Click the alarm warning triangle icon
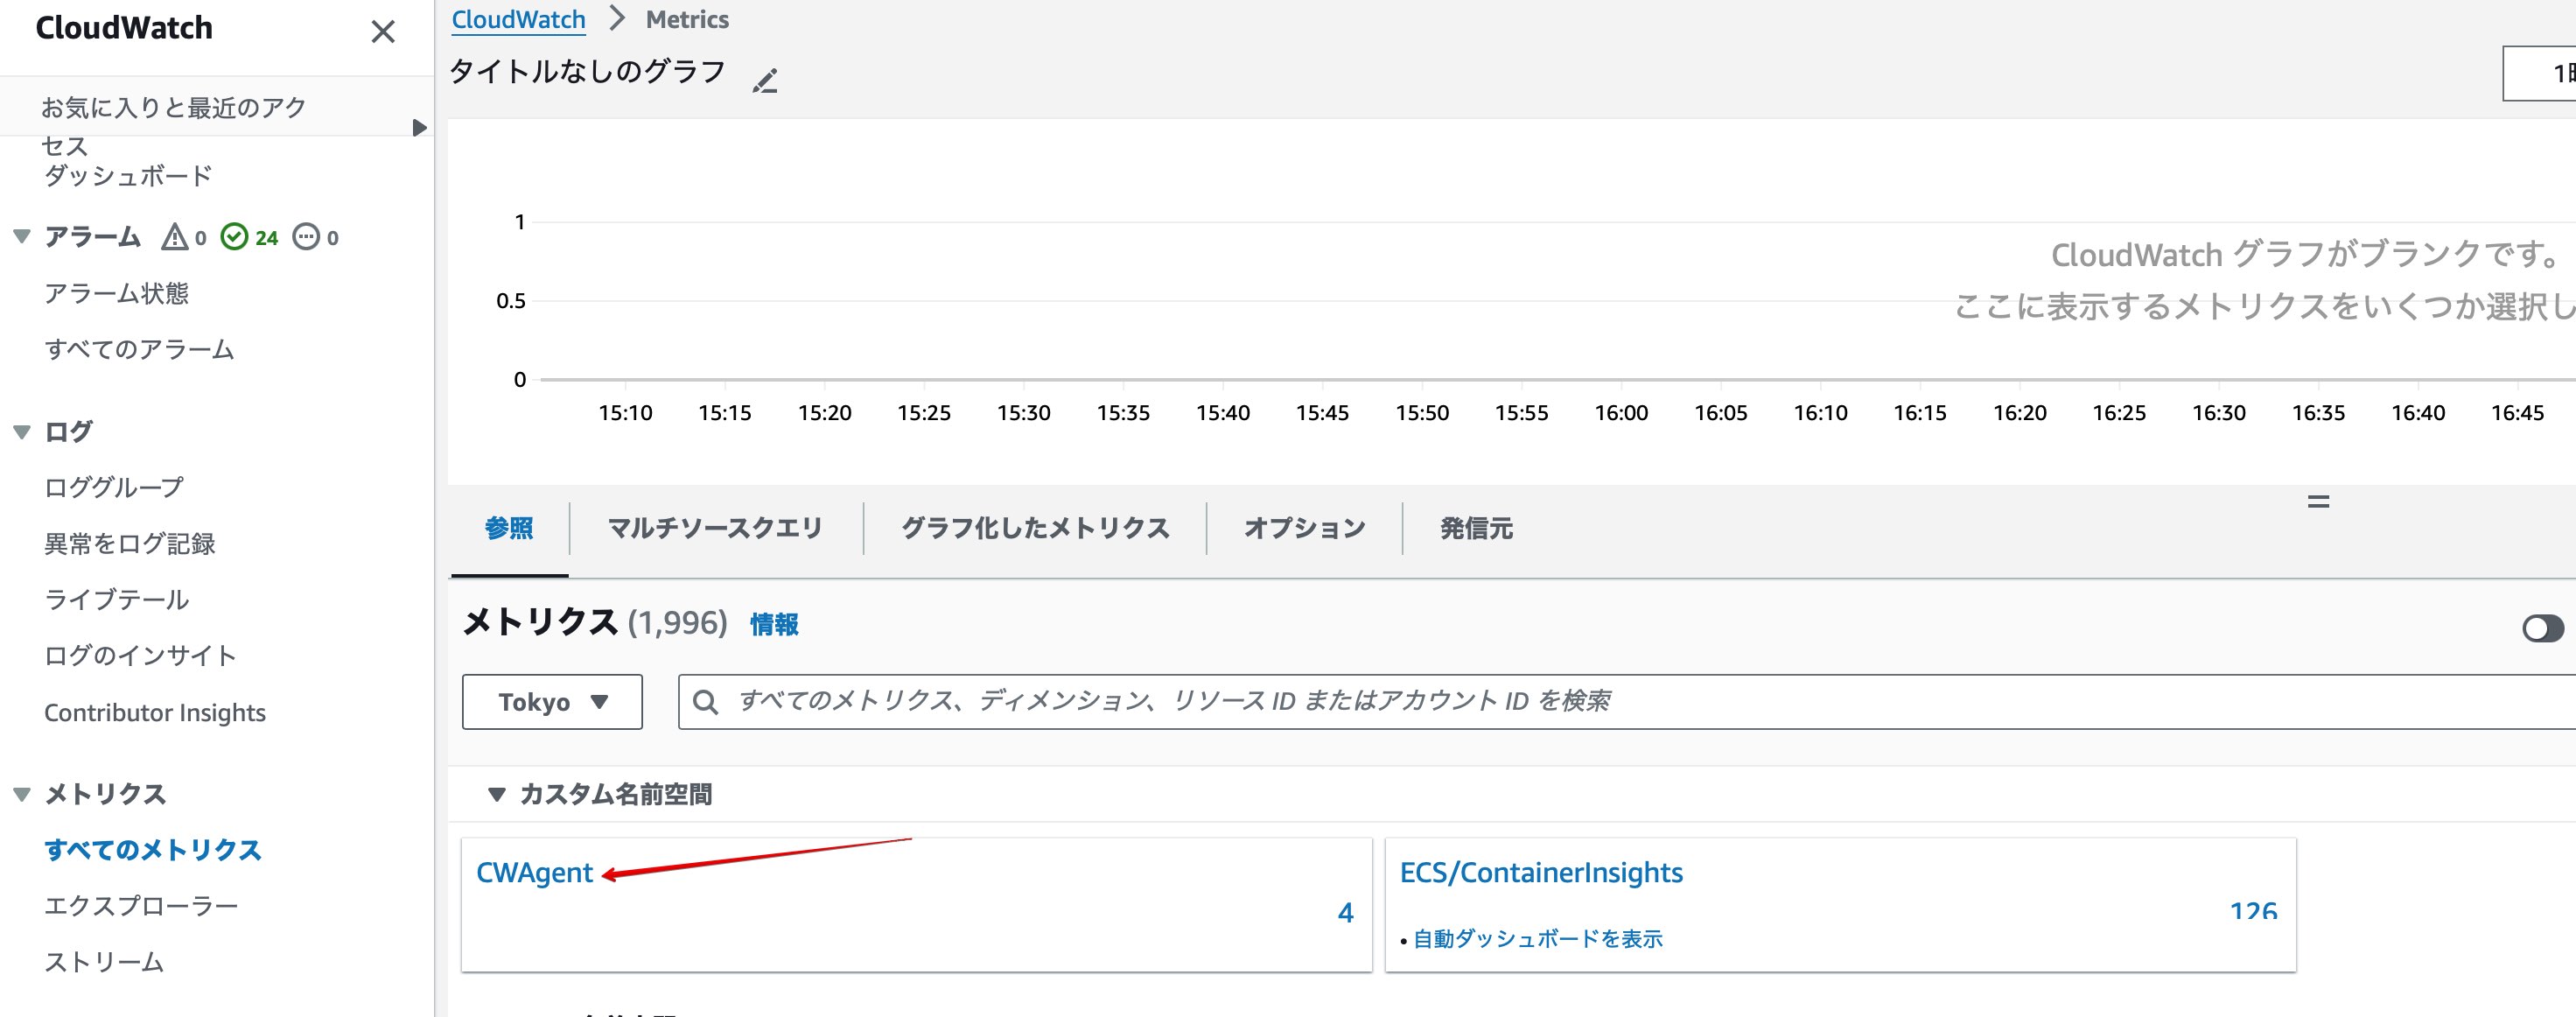This screenshot has width=2576, height=1017. point(175,237)
